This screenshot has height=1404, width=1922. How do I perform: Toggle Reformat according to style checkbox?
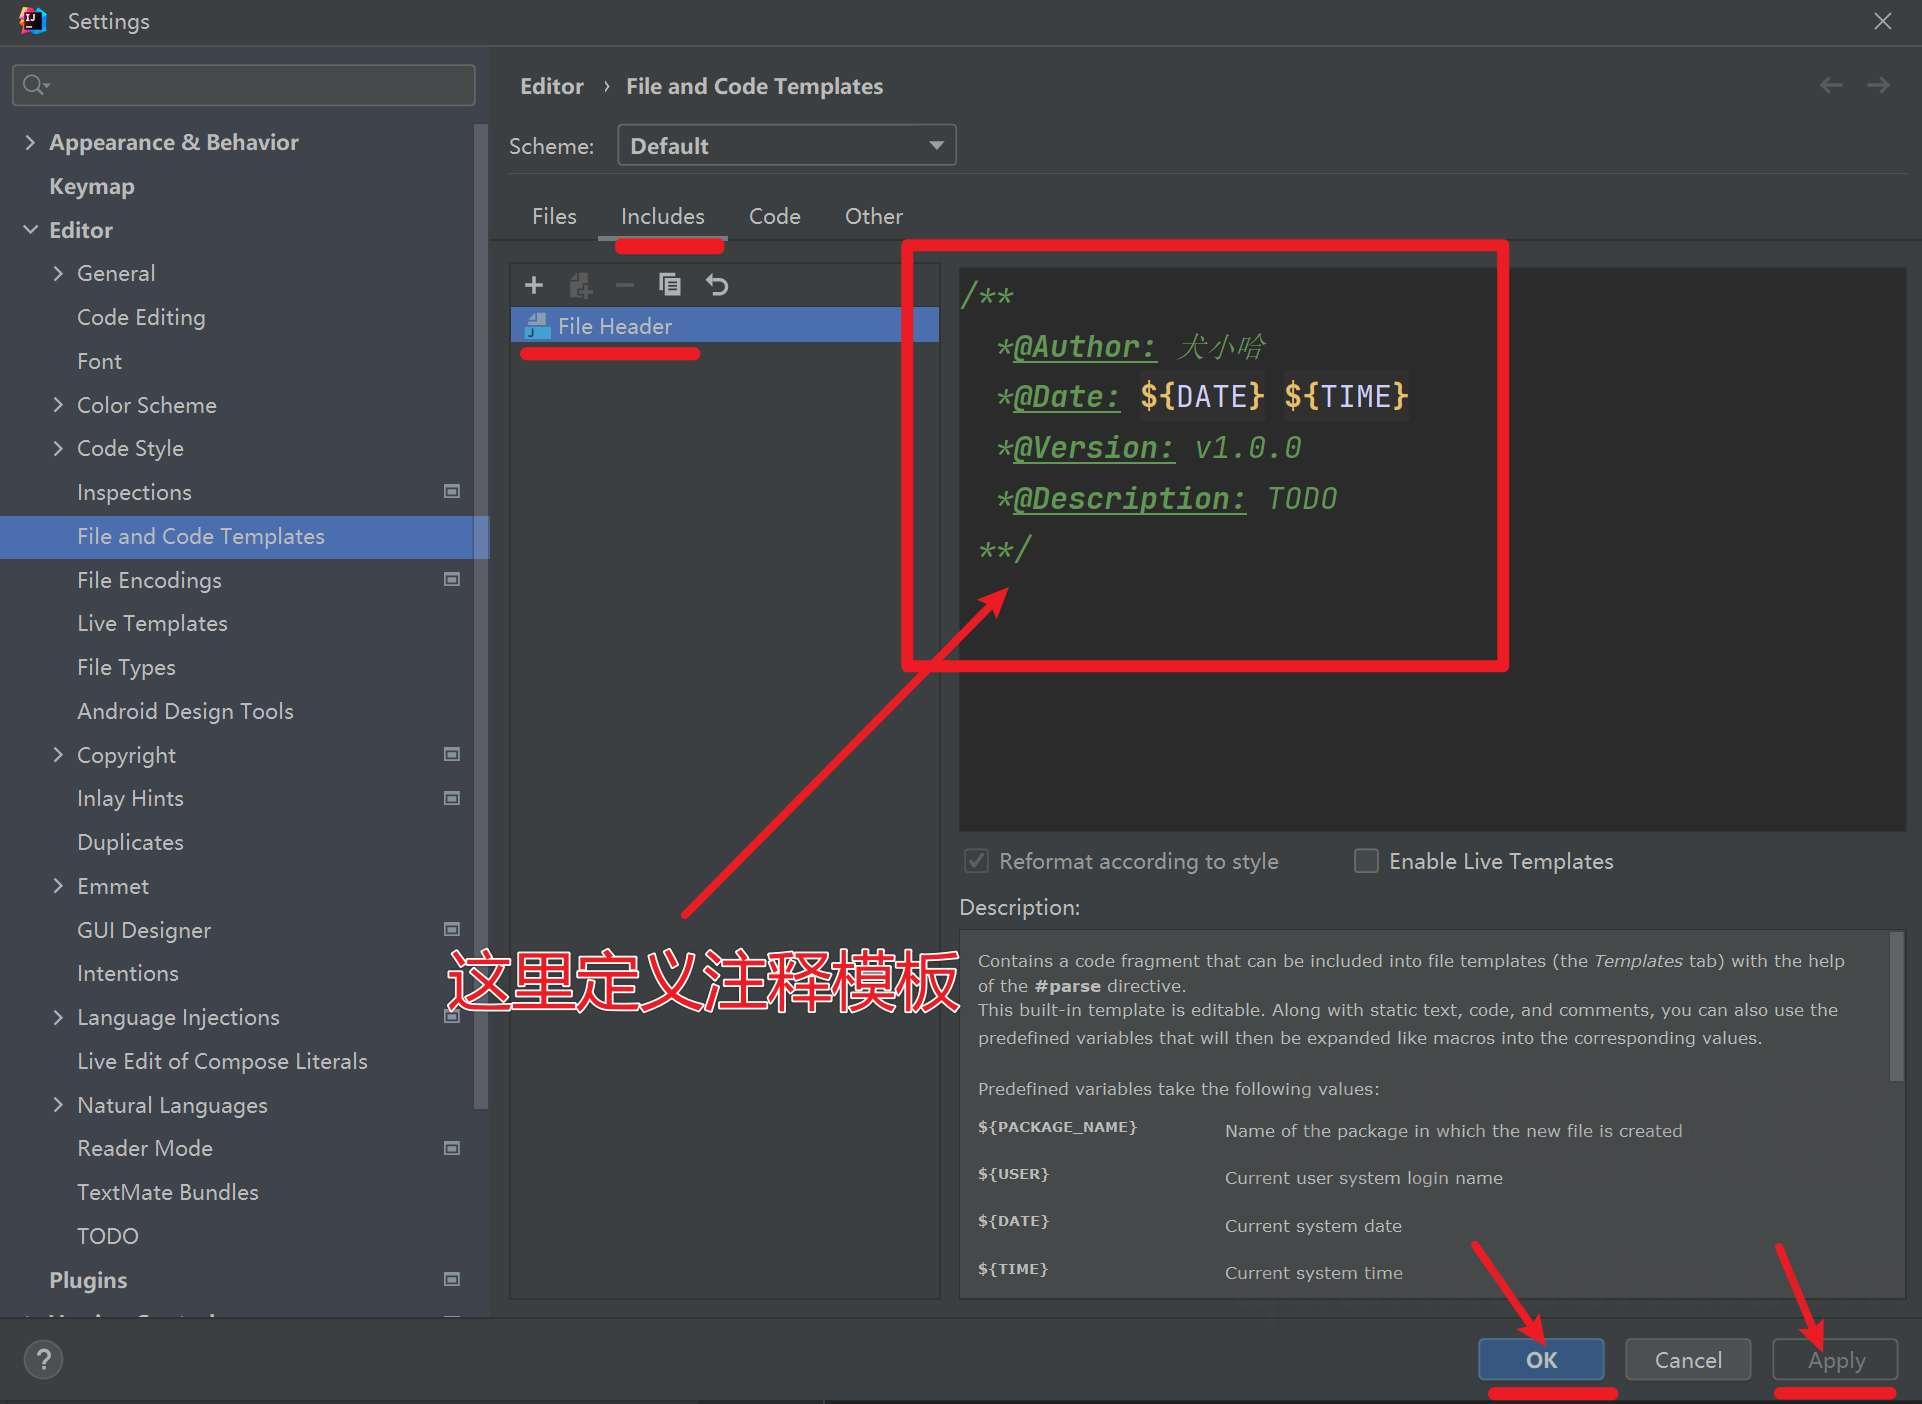coord(976,859)
